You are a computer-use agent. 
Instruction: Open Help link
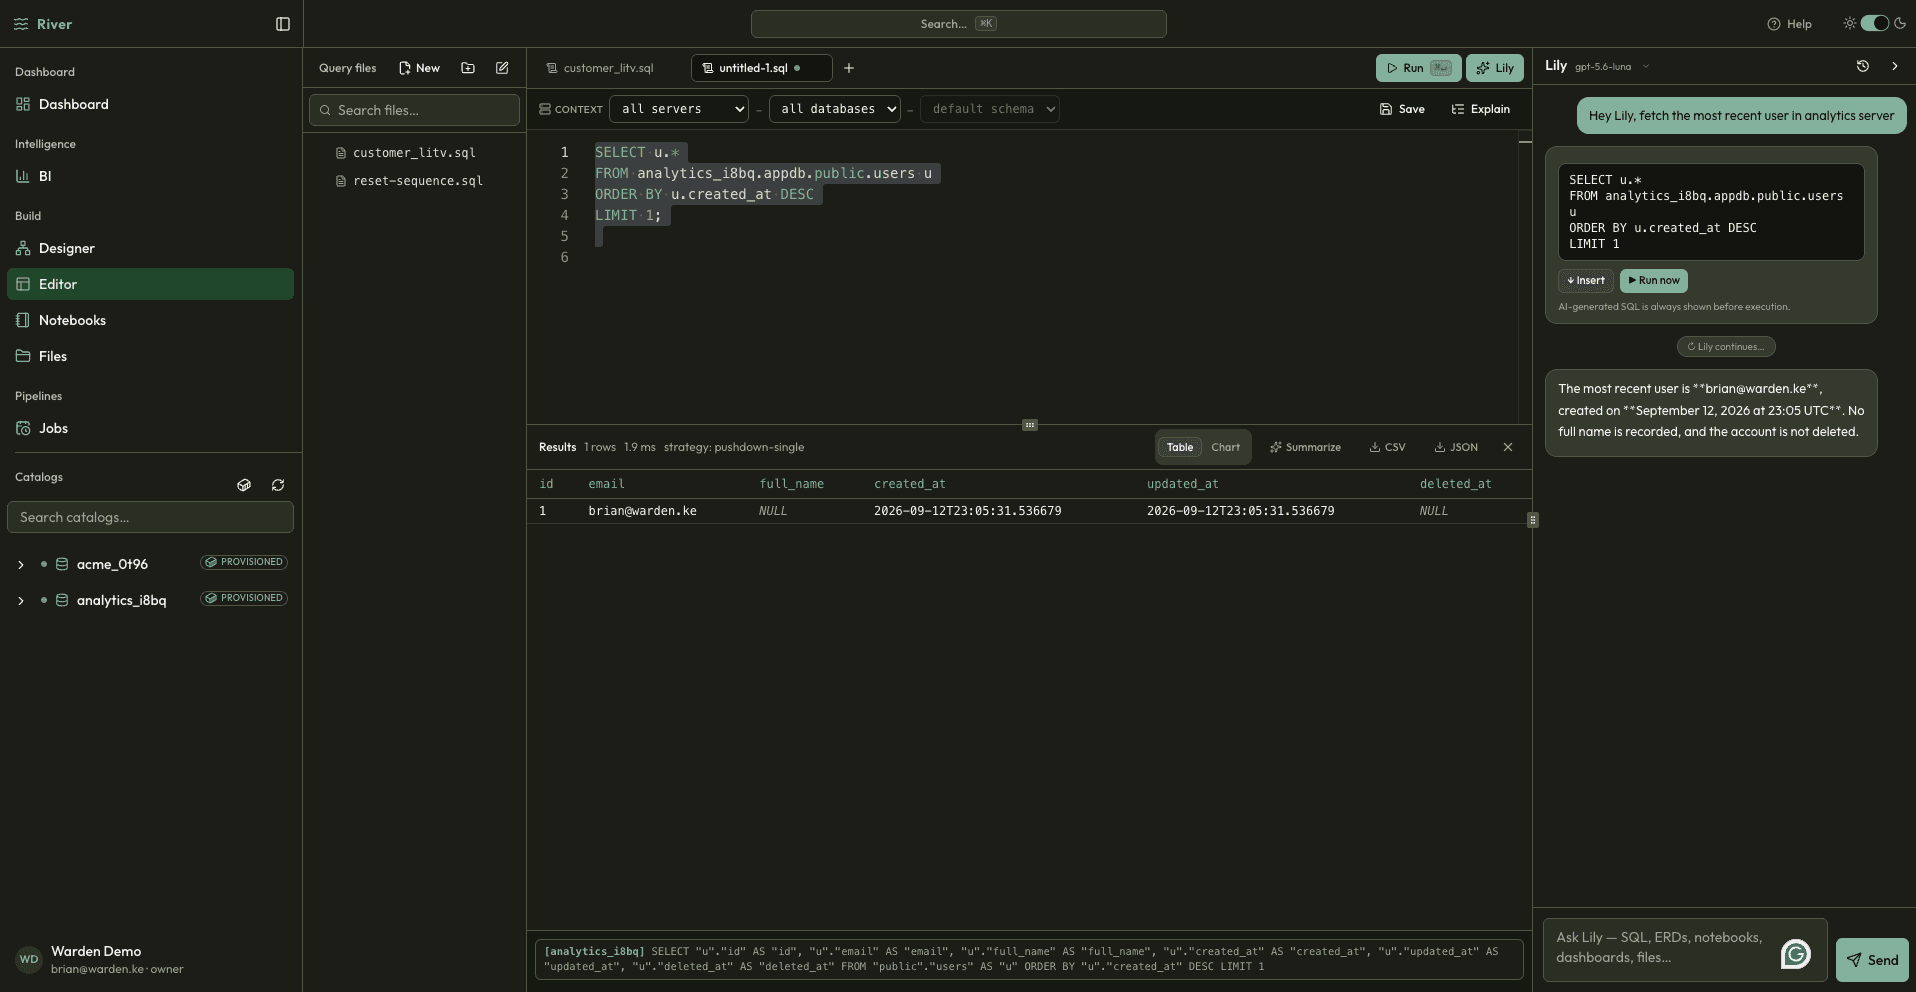tap(1790, 24)
